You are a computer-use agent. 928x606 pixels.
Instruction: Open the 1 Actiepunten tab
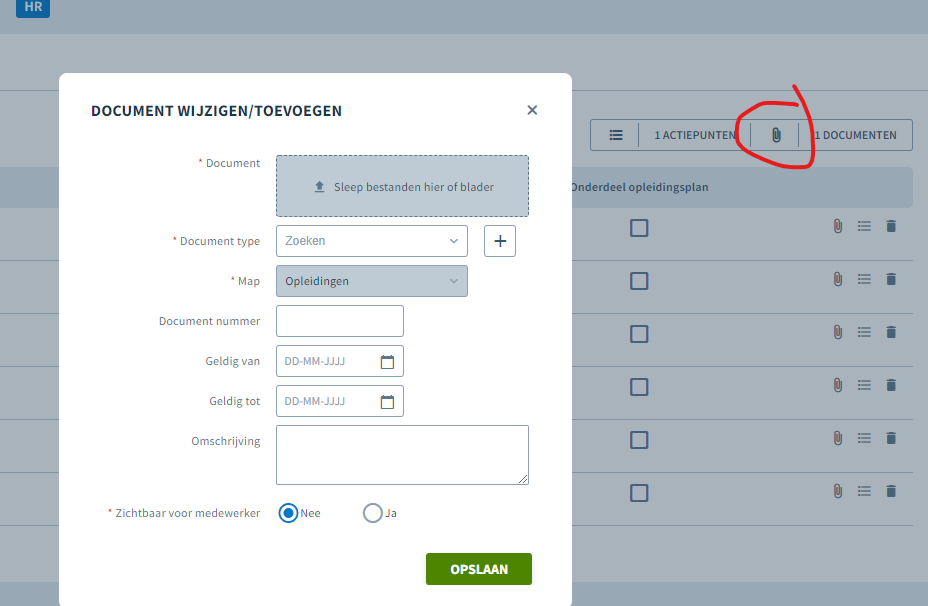tap(695, 135)
